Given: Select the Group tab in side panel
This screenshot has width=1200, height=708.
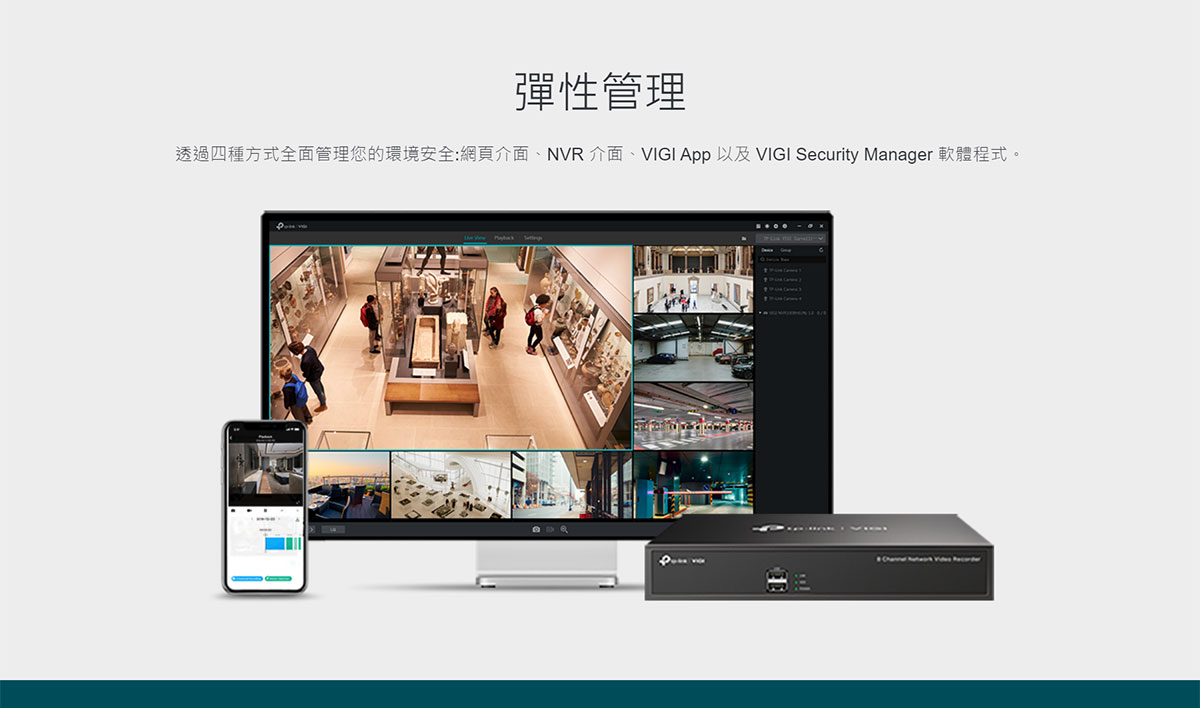Looking at the screenshot, I should pyautogui.click(x=786, y=250).
